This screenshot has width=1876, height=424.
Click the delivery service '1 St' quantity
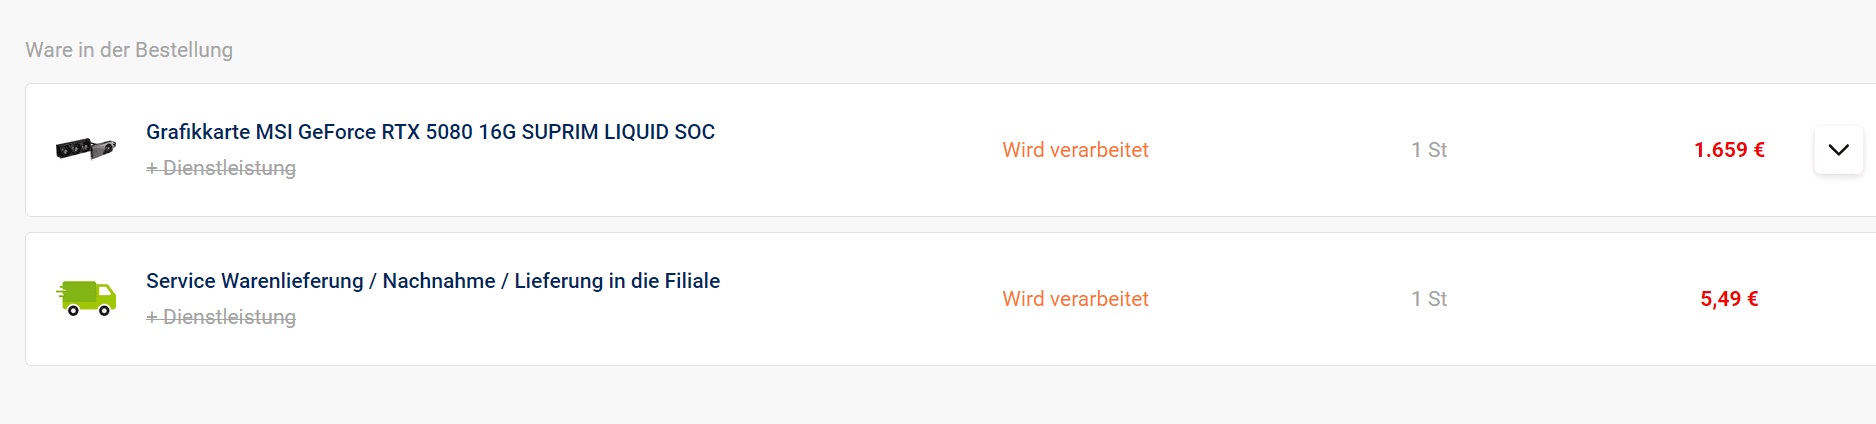coord(1429,299)
